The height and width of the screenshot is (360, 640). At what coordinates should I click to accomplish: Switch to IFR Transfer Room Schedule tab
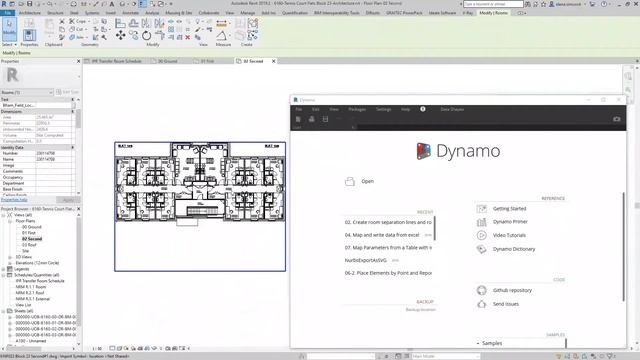tap(116, 61)
